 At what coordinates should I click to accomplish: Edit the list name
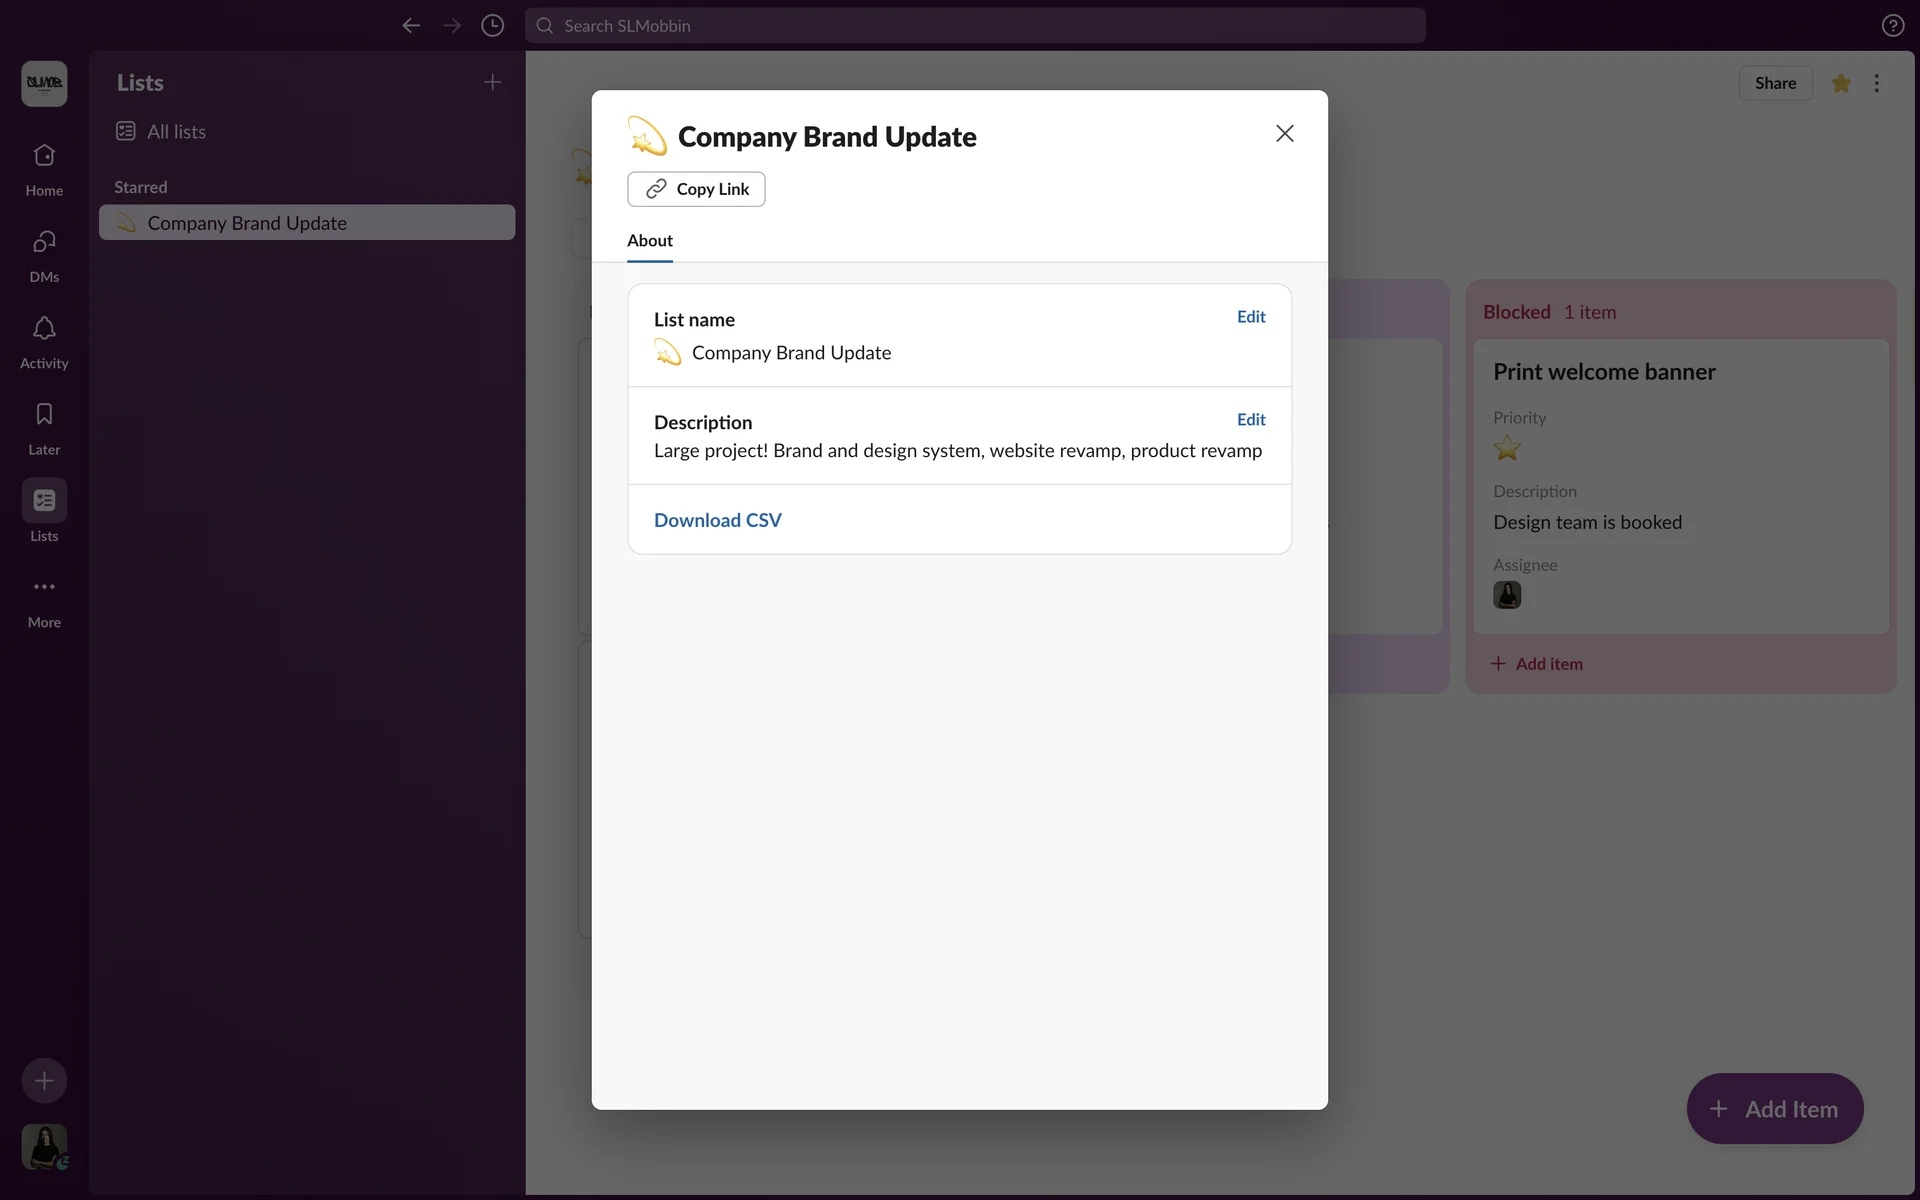click(1250, 317)
